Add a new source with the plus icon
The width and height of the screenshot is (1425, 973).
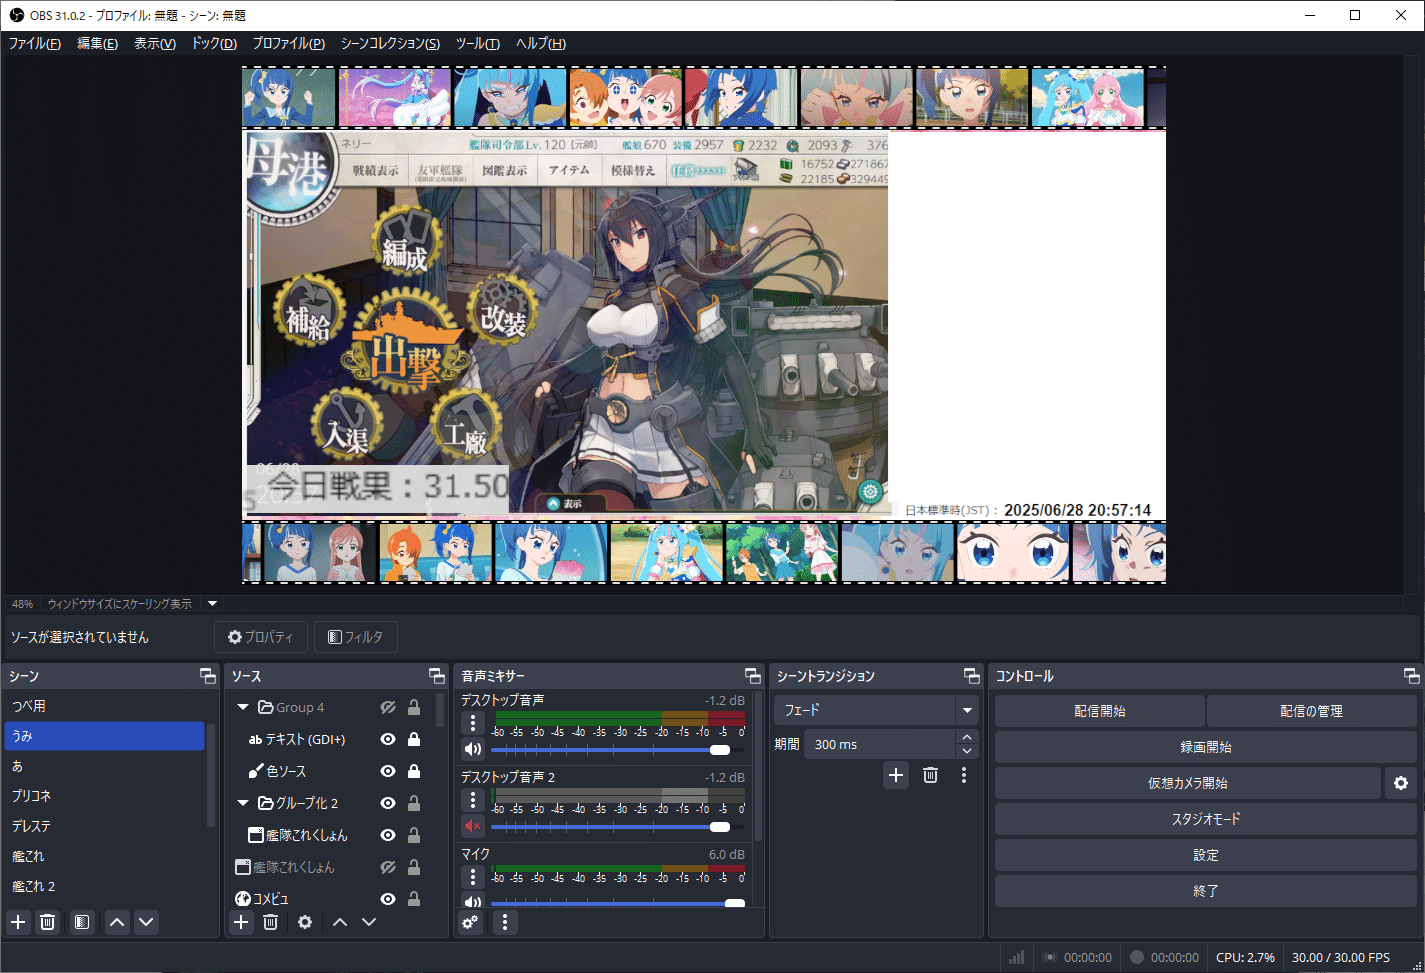click(x=241, y=922)
